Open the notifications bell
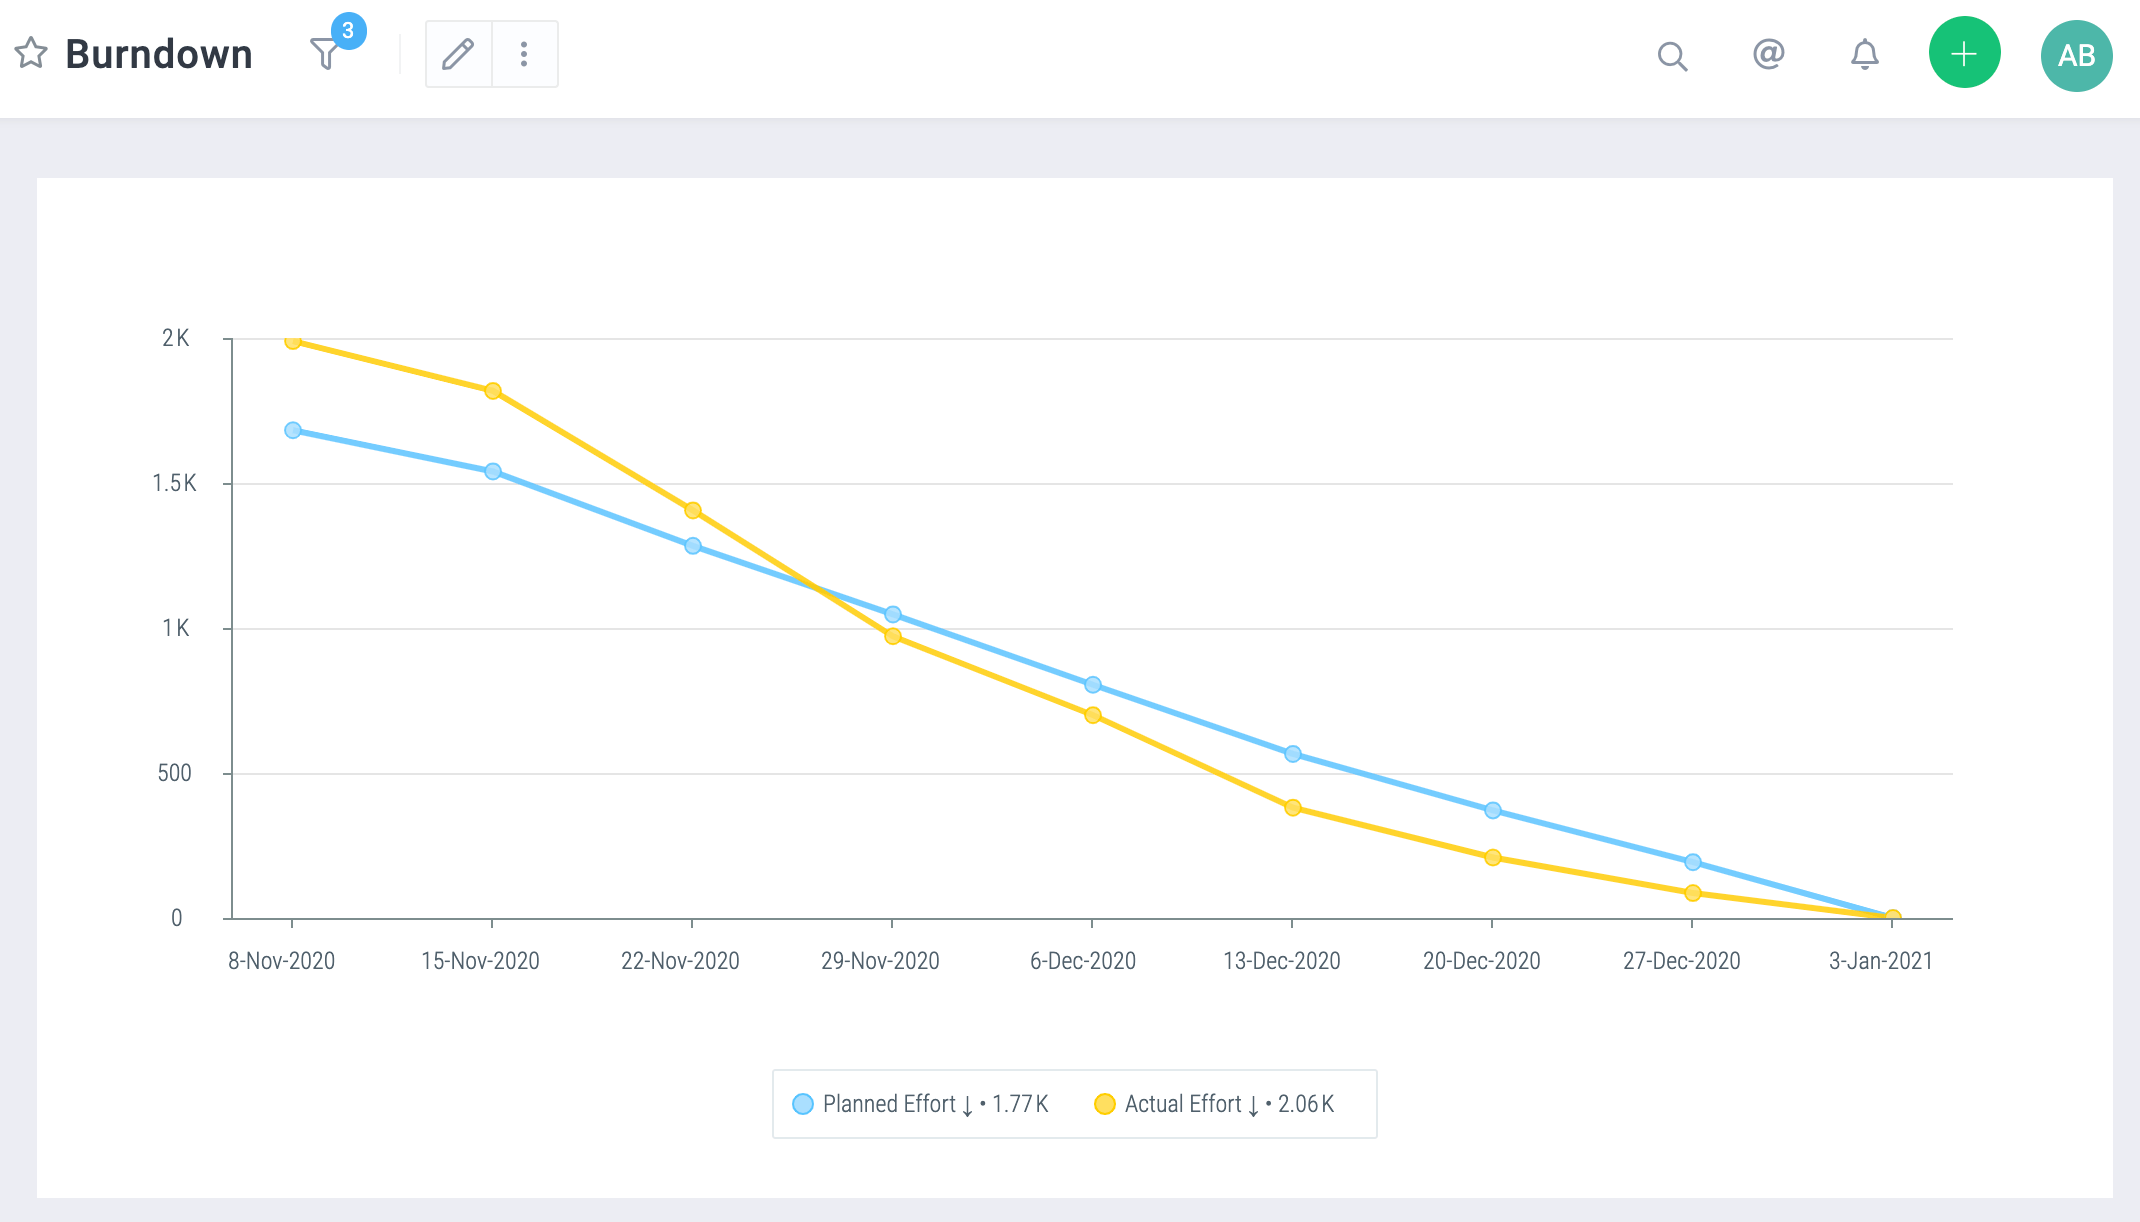The width and height of the screenshot is (2140, 1222). [1864, 54]
